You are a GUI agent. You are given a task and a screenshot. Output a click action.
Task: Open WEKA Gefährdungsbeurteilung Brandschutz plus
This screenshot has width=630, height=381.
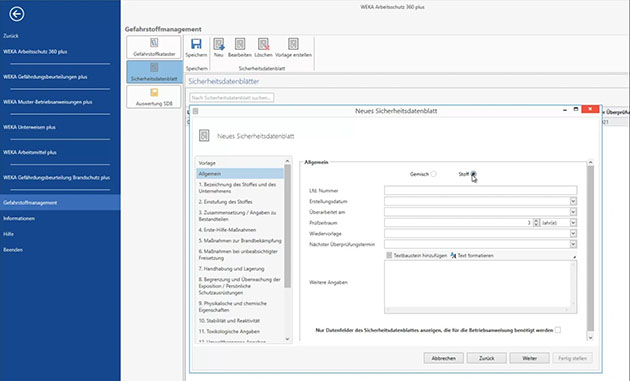[x=56, y=178]
